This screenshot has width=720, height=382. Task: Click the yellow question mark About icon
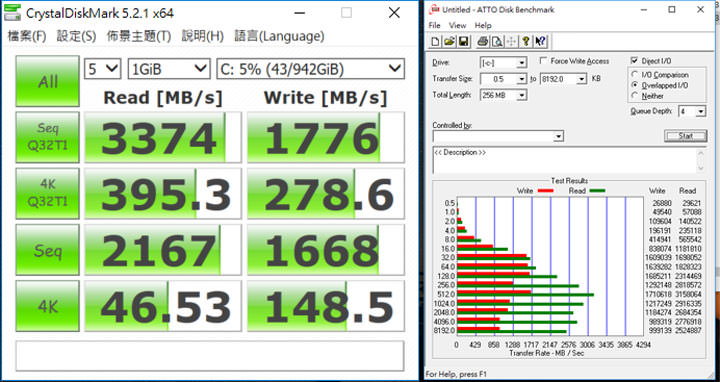coord(526,42)
